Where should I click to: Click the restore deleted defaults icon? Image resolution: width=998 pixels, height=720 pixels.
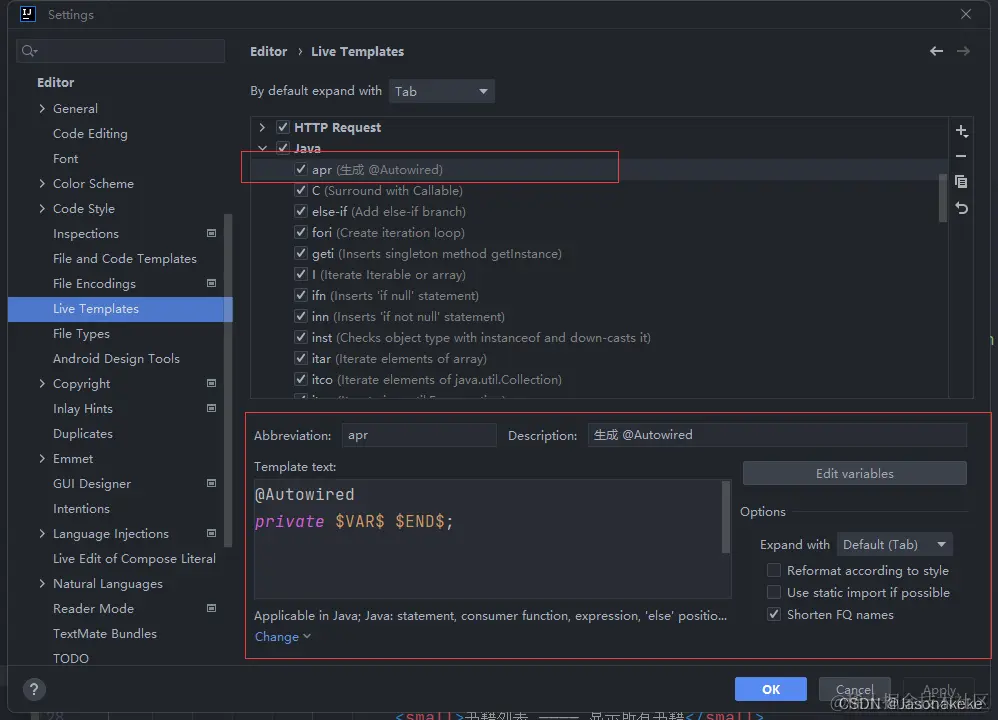[961, 208]
